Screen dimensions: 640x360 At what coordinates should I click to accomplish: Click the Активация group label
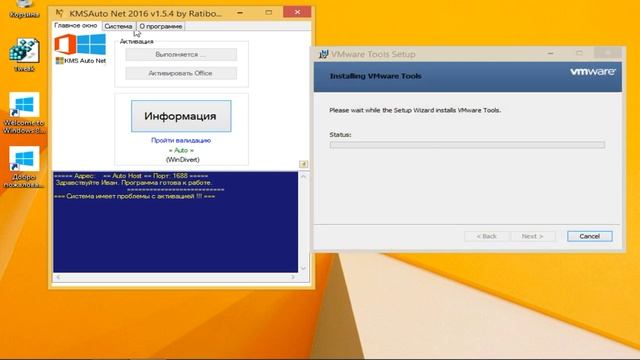136,42
